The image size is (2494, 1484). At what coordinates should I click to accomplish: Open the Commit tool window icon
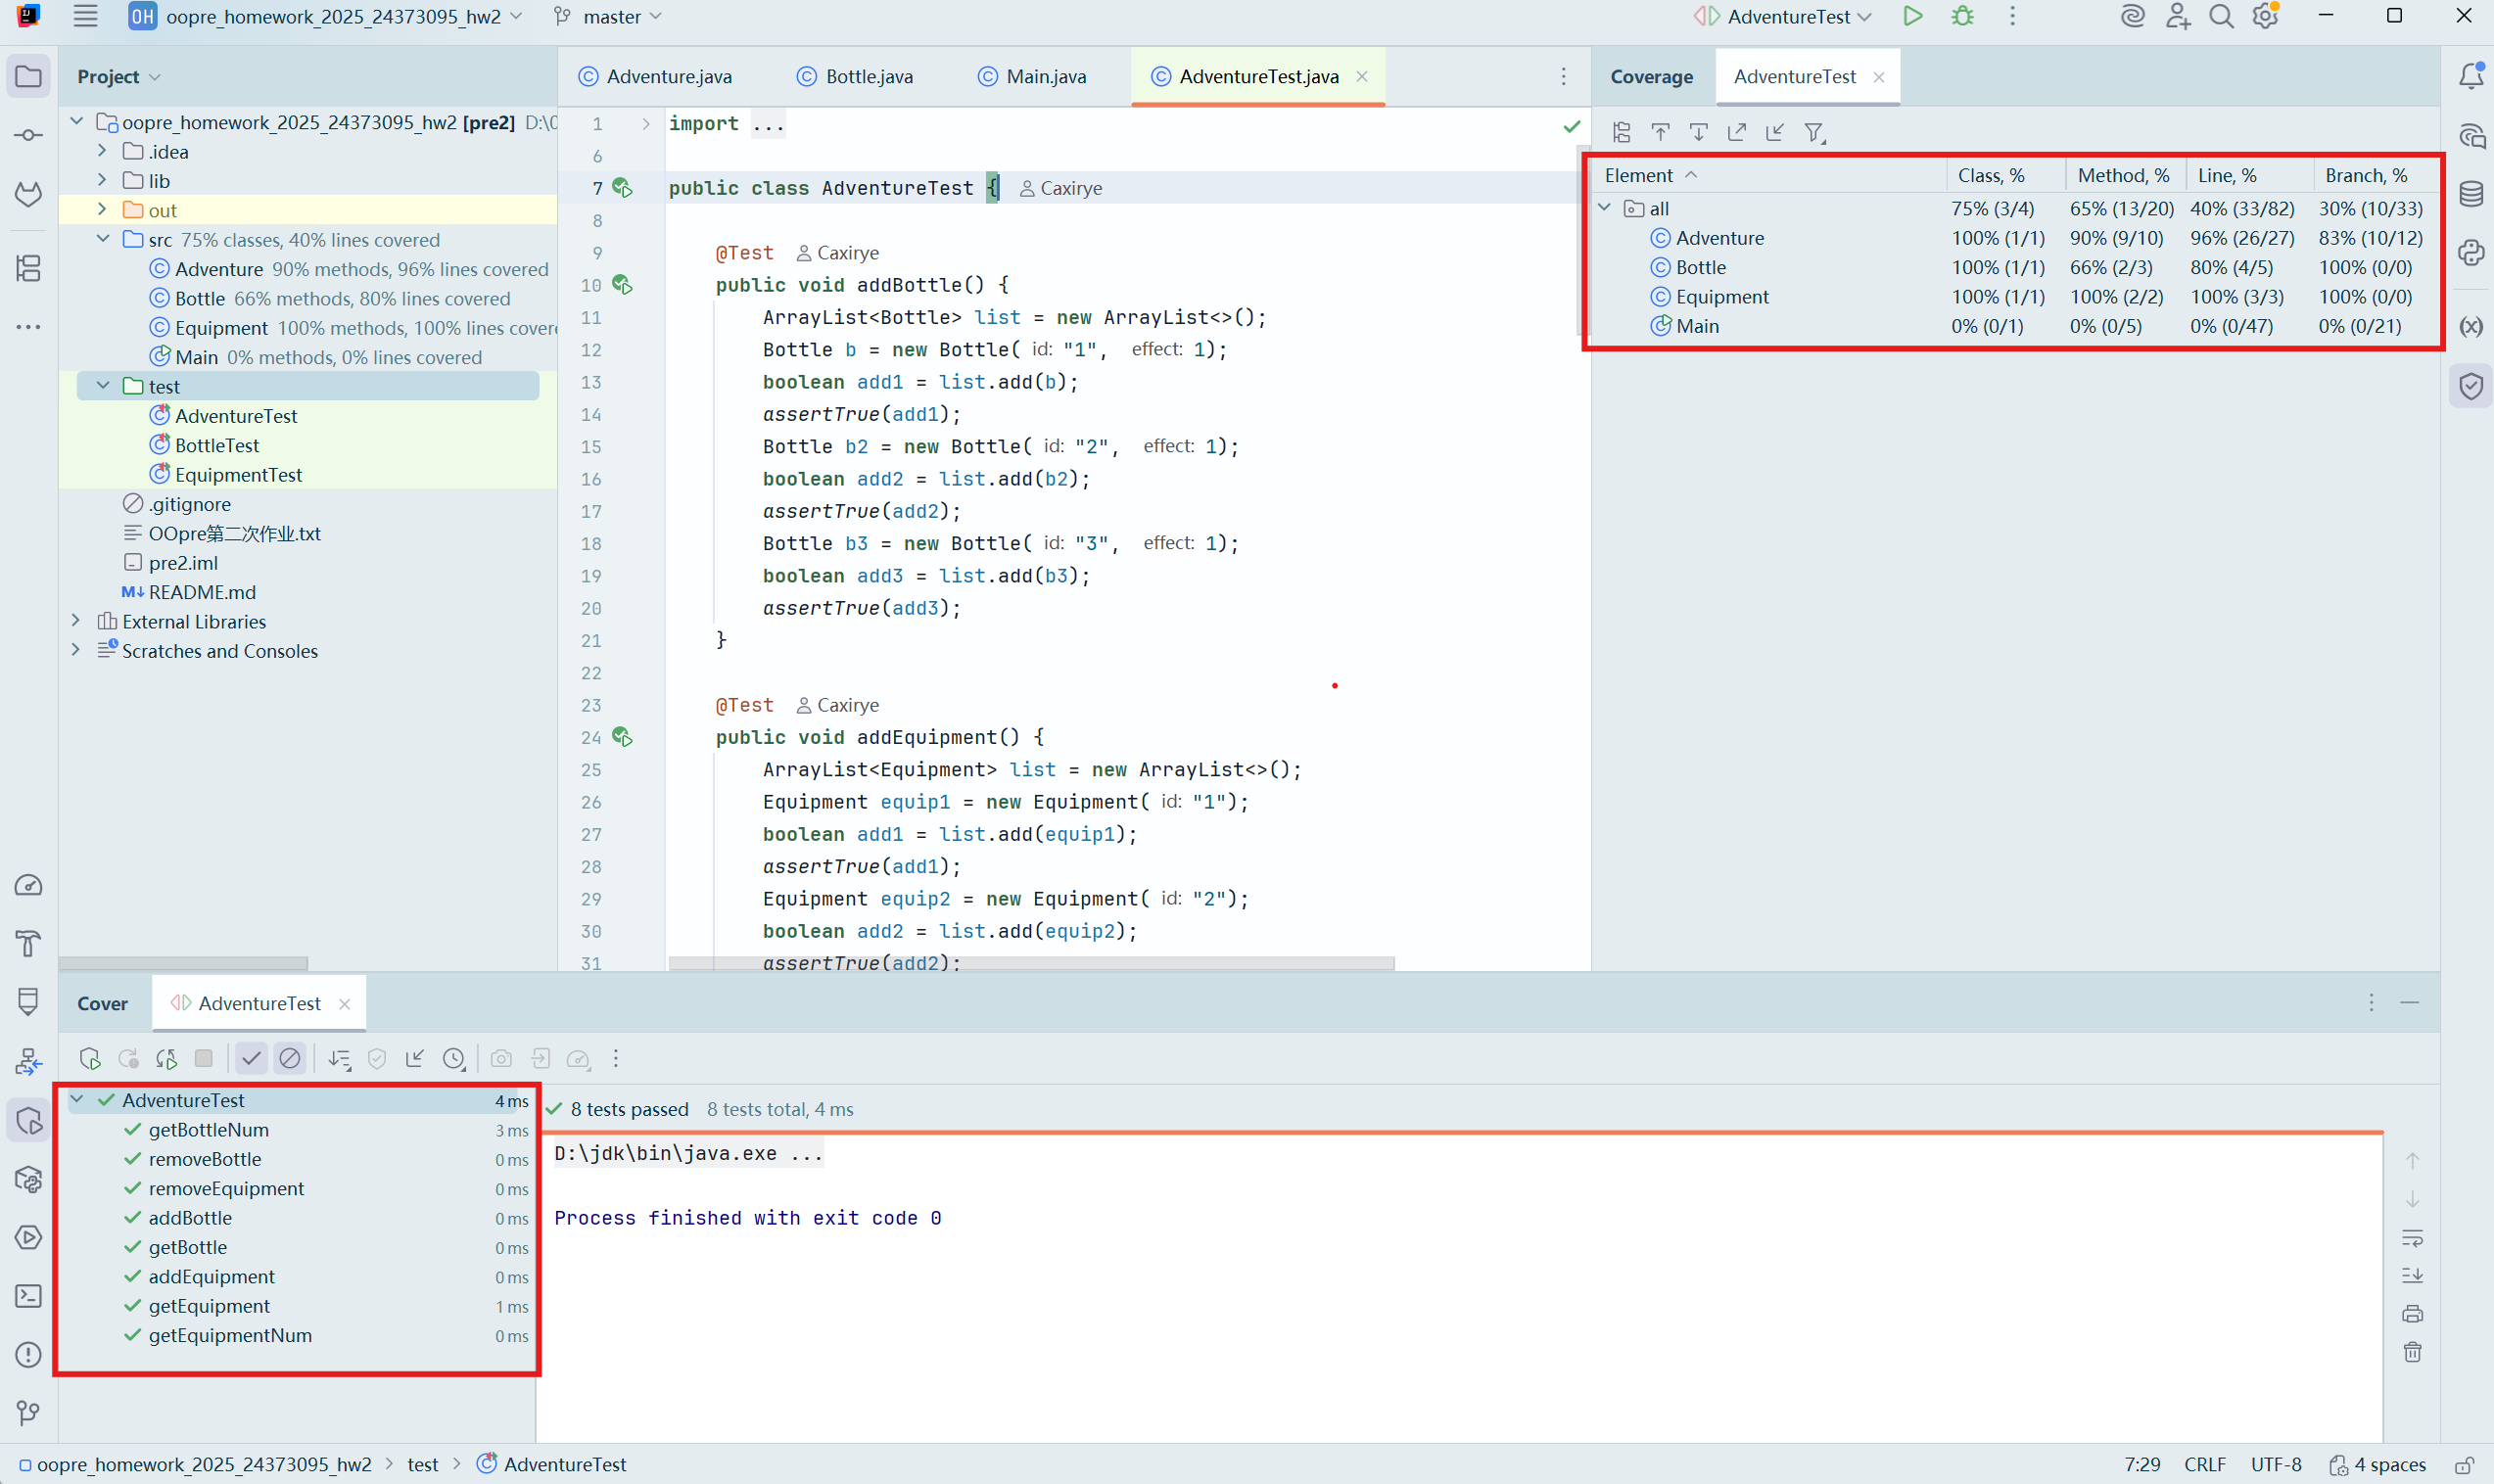tap(28, 135)
